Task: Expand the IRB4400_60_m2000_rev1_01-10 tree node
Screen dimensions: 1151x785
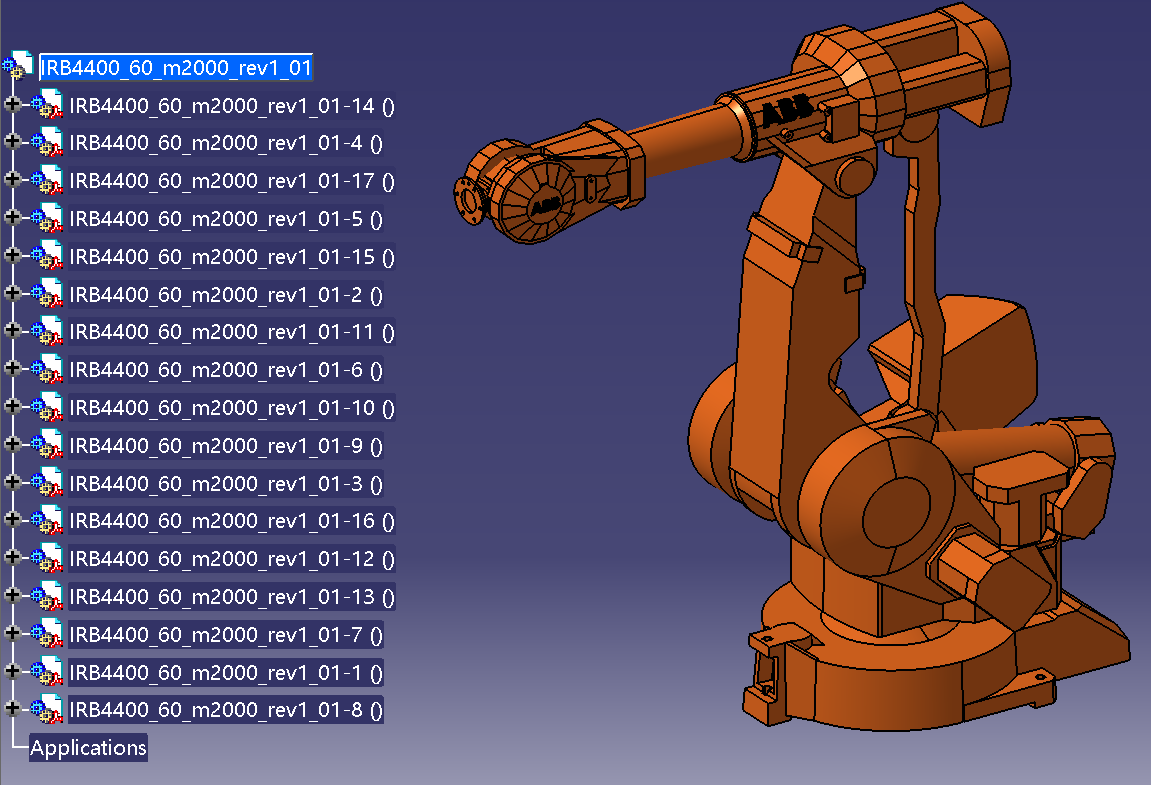Action: [12, 407]
